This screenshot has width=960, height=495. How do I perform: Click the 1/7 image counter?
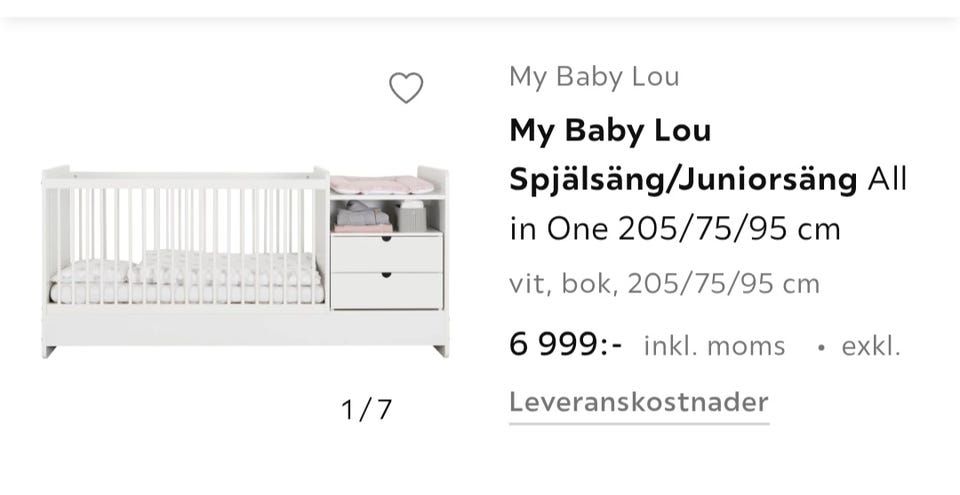point(366,409)
